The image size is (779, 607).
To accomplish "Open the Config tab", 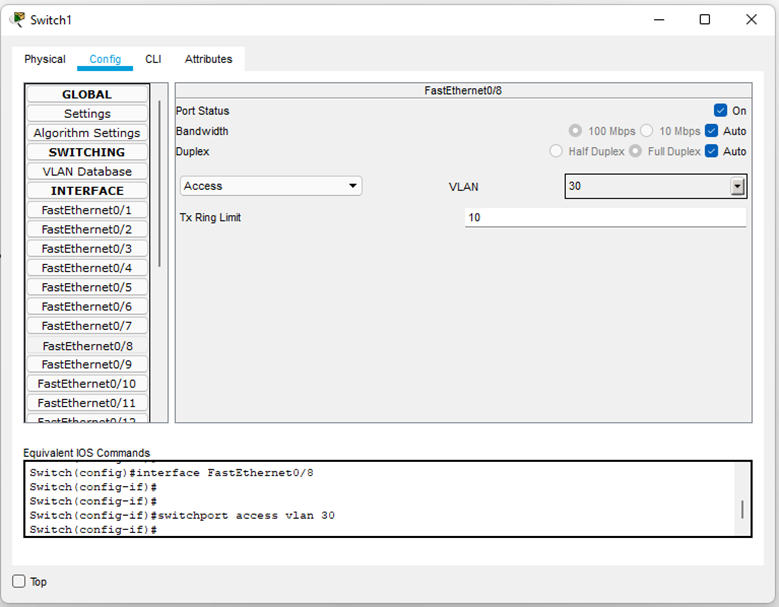I will [105, 59].
